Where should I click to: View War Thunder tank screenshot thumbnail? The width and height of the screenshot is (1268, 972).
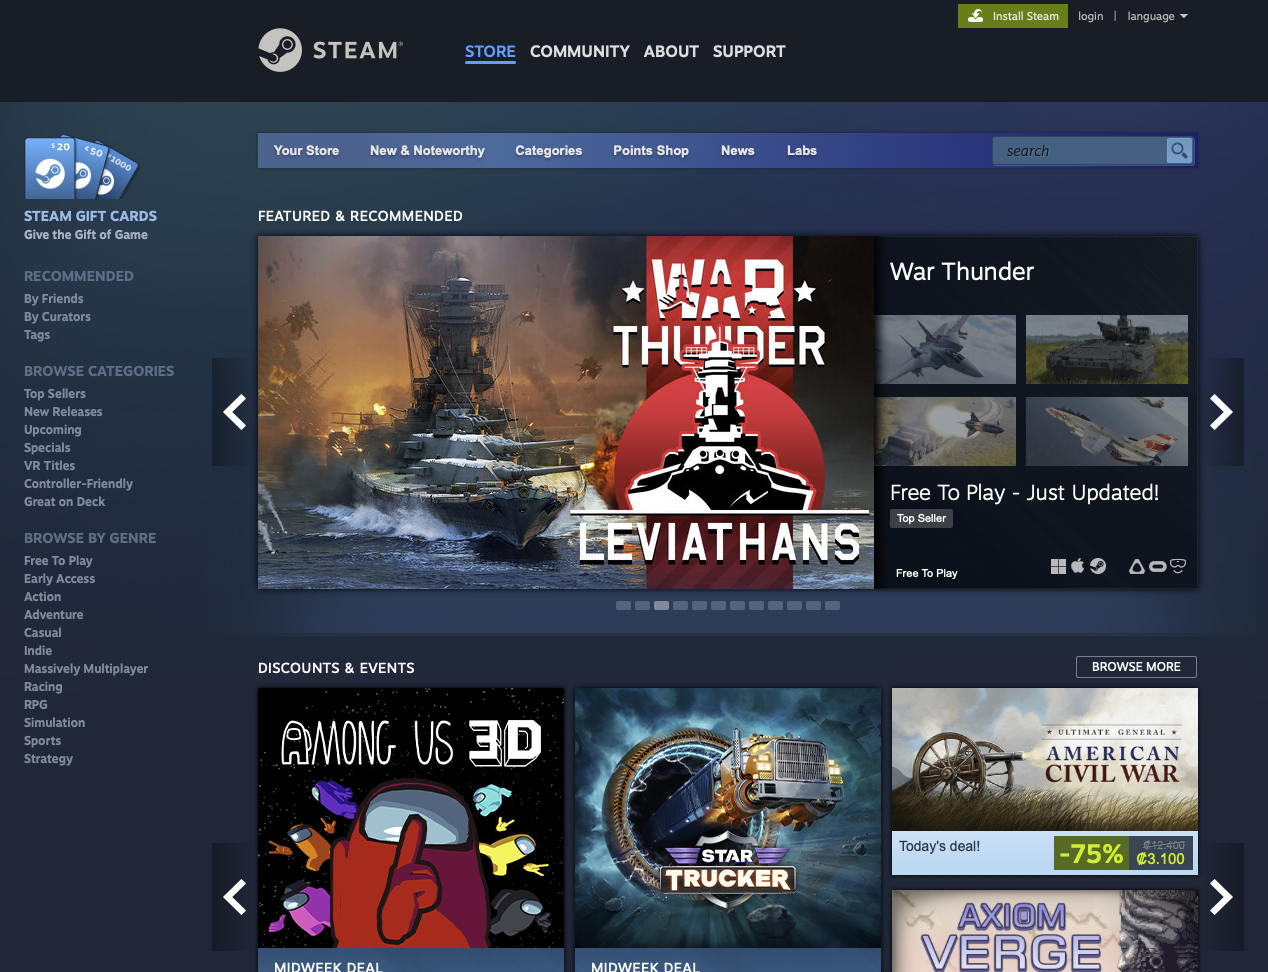tap(1107, 349)
